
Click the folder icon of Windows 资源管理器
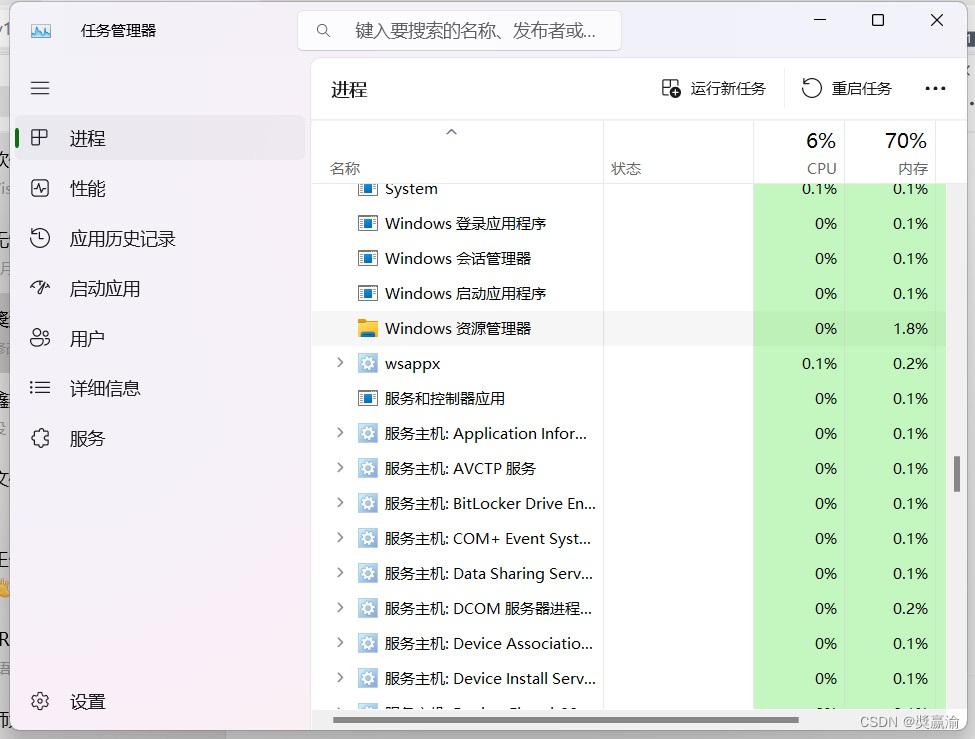pyautogui.click(x=367, y=328)
